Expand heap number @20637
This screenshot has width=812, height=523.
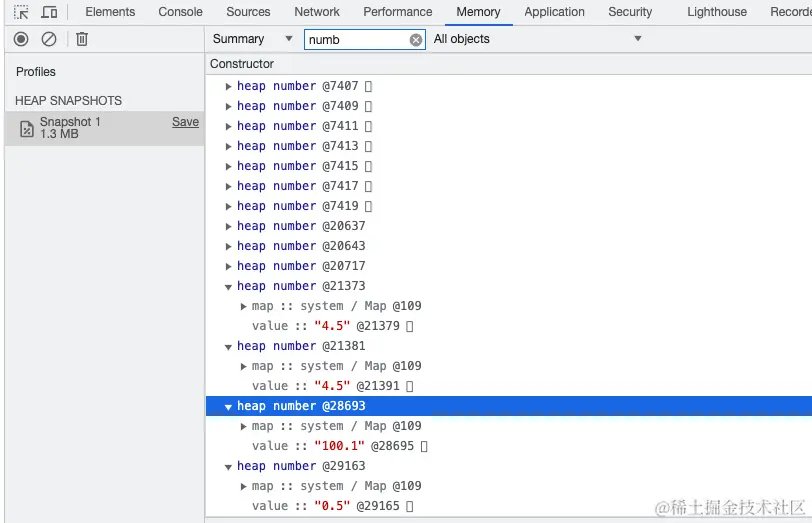[228, 227]
